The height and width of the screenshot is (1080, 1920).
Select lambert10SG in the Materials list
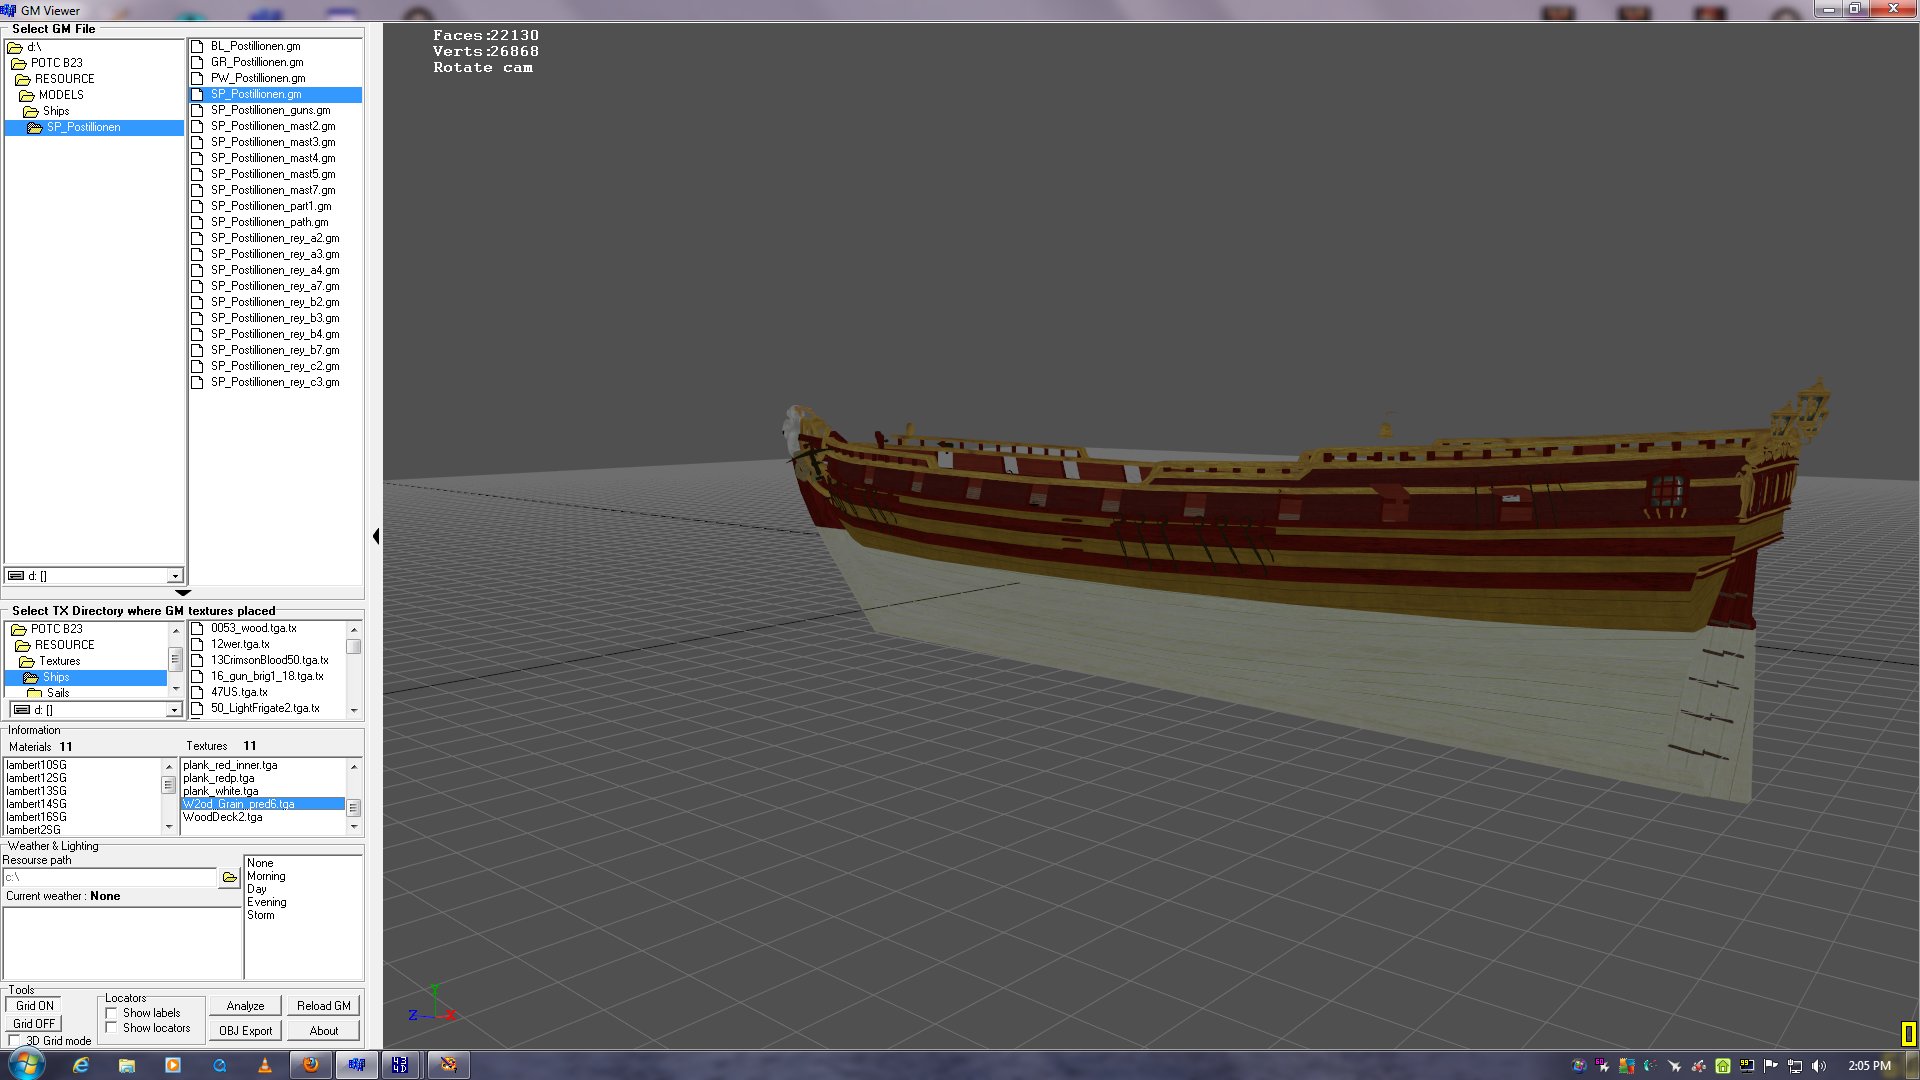[37, 765]
